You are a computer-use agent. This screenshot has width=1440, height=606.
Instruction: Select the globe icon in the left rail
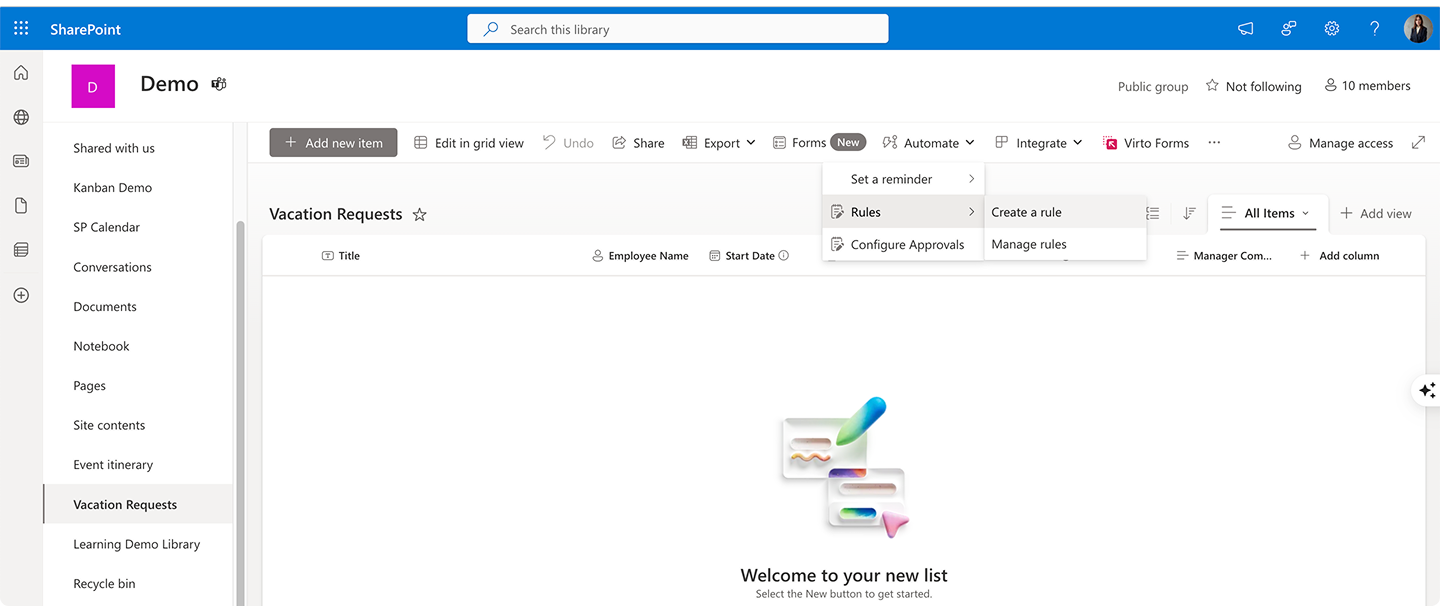20,117
